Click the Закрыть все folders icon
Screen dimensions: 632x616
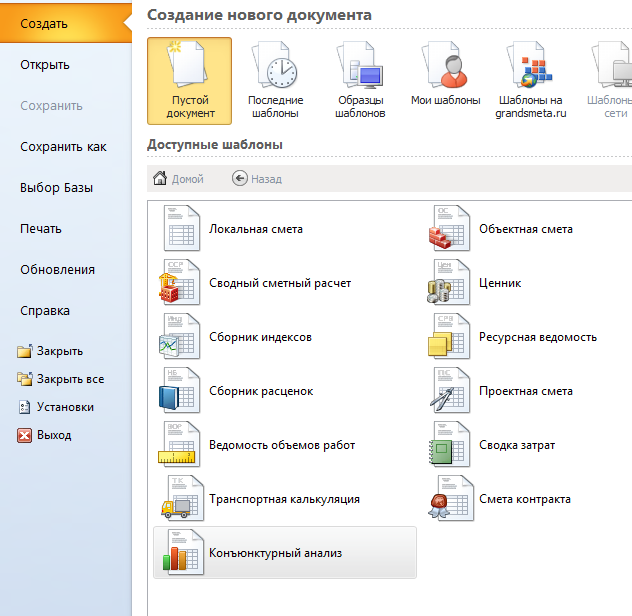(x=25, y=379)
